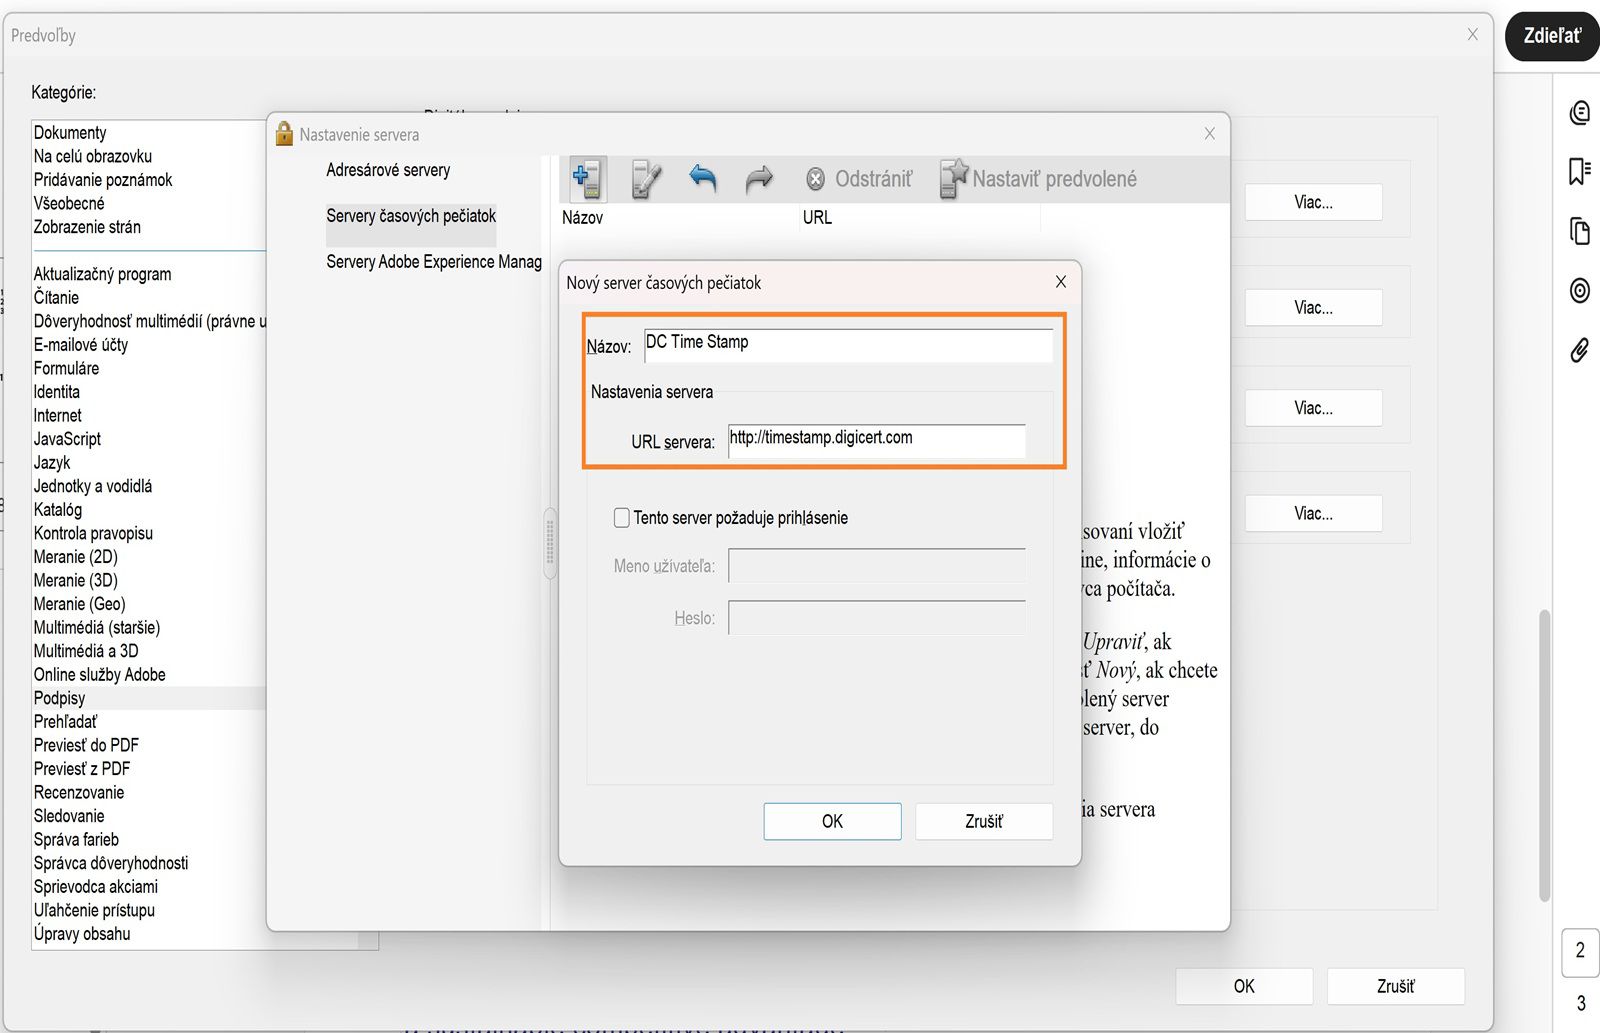Select Recenzovanie category

coord(79,793)
